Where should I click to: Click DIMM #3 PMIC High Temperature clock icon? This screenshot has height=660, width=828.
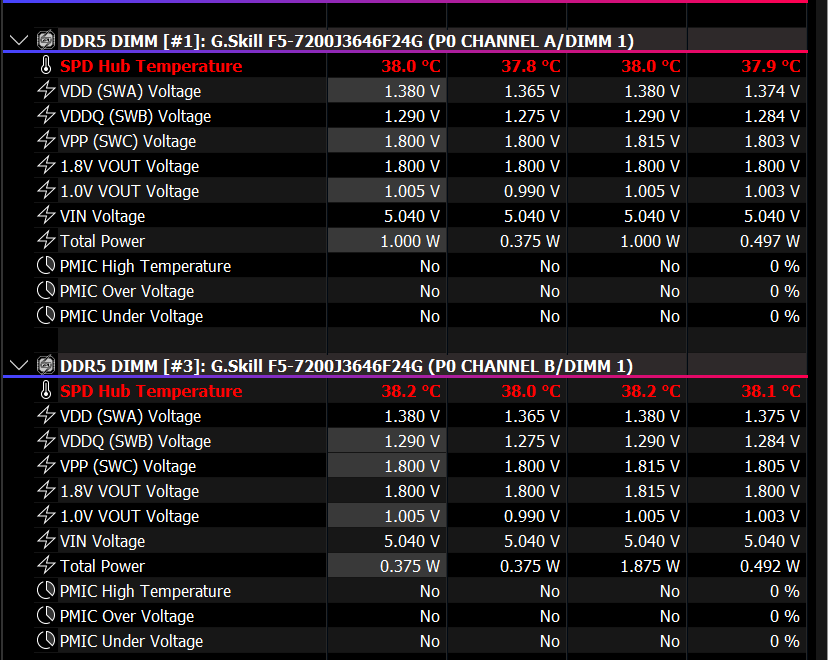pyautogui.click(x=46, y=590)
